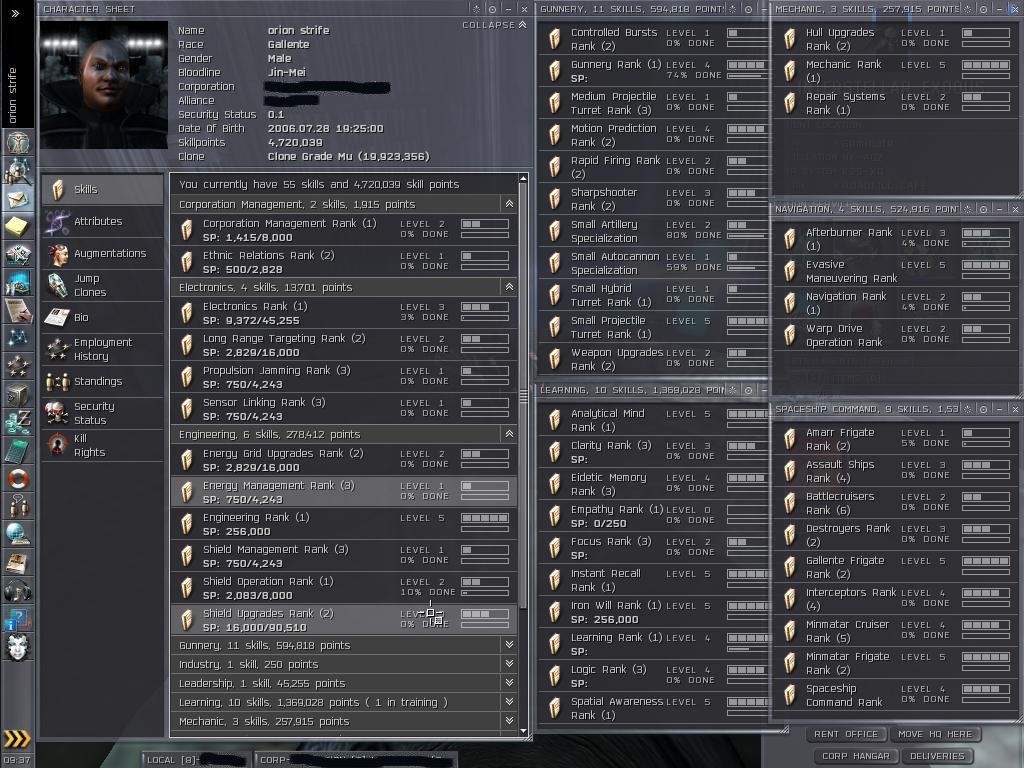The image size is (1024, 768).
Task: Open the star Map constellation icon
Action: click(18, 338)
